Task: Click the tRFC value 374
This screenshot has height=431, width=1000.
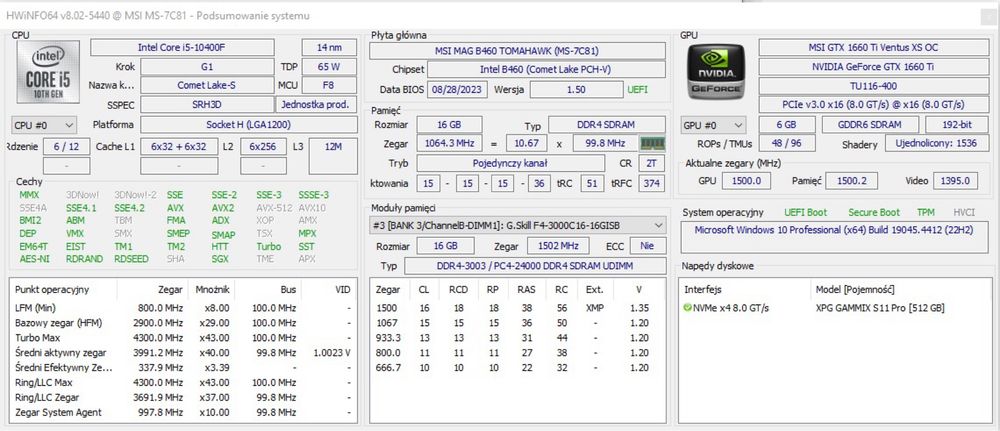Action: (x=651, y=184)
